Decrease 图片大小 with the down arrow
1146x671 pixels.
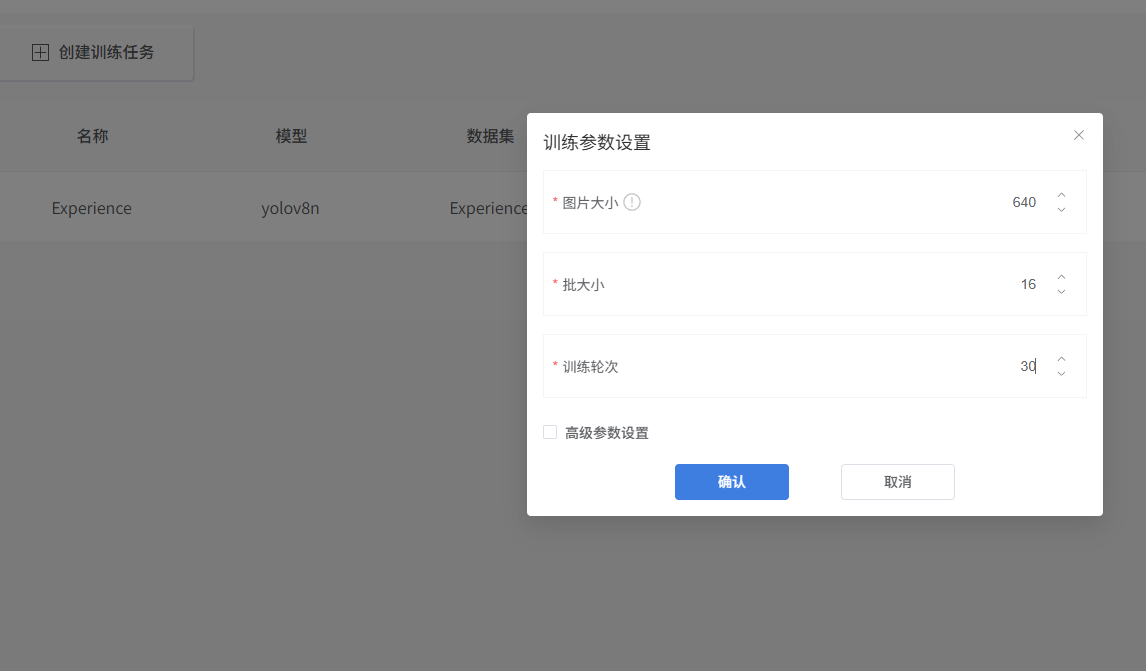(x=1061, y=210)
